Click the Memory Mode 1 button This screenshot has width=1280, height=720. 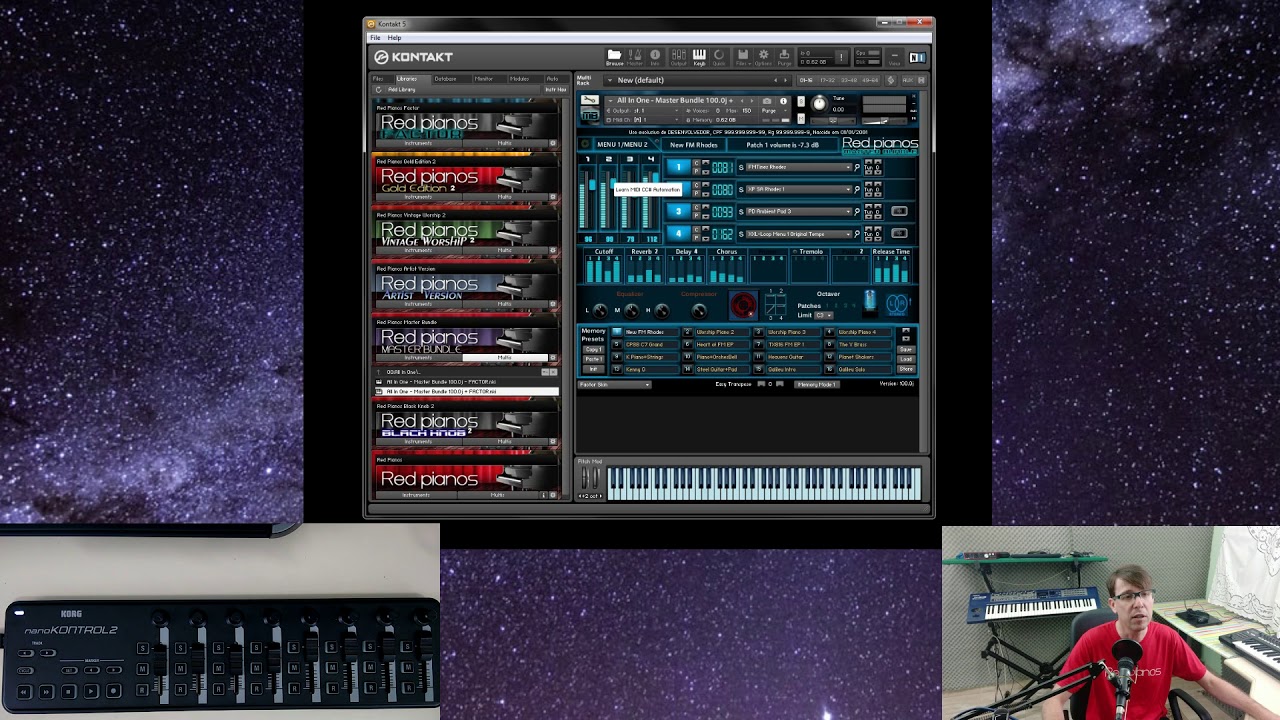pos(817,384)
